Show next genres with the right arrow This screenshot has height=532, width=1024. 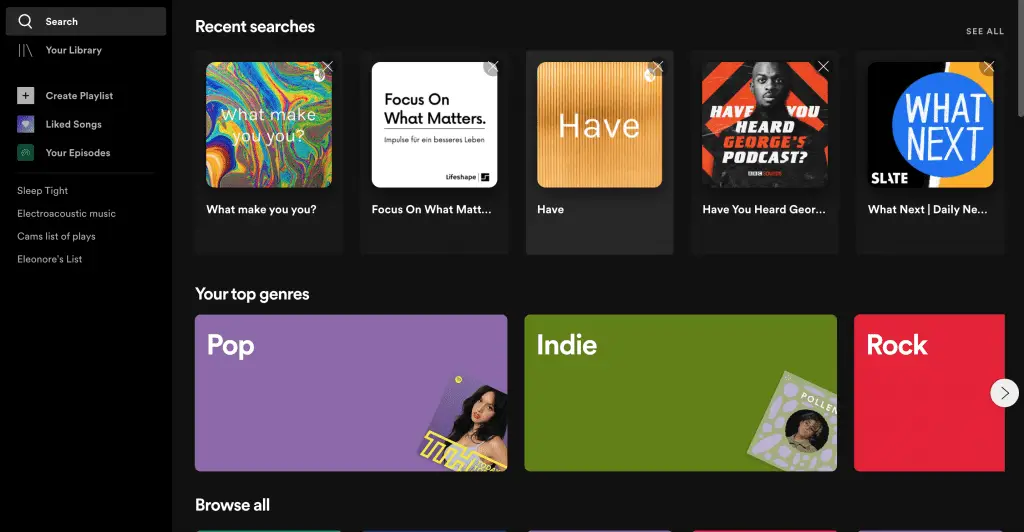coord(1004,393)
